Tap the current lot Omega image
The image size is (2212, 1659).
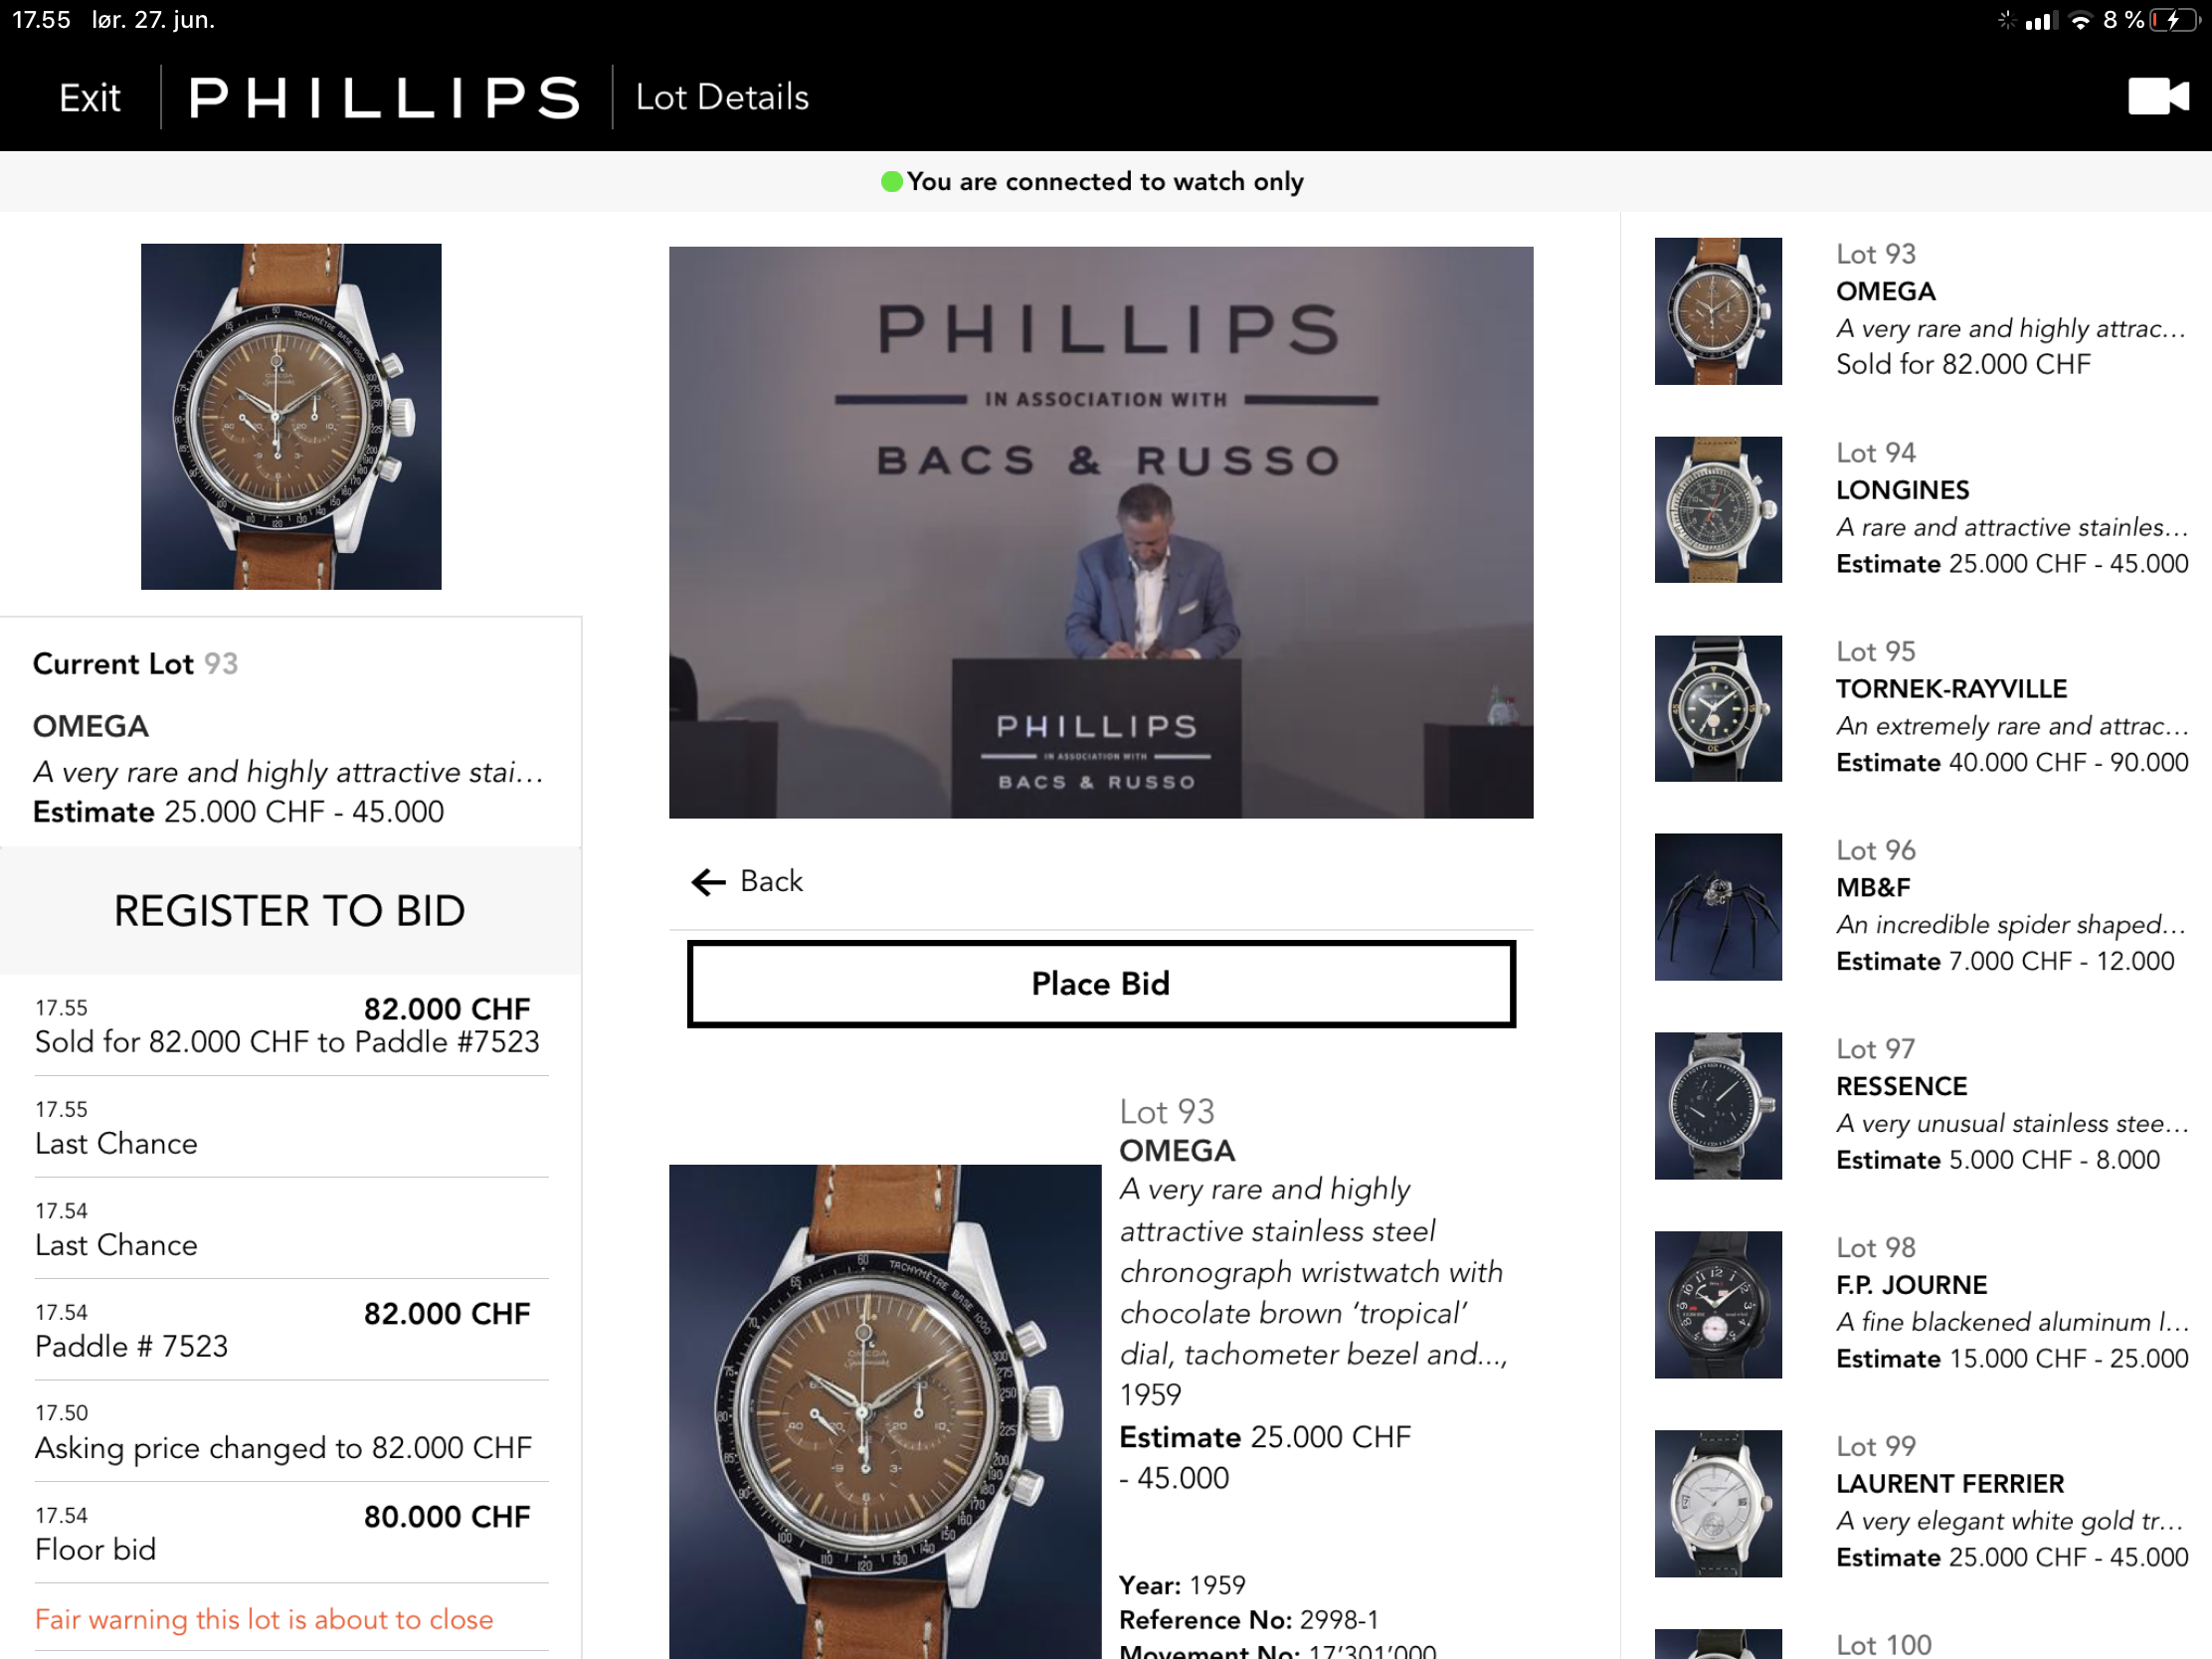(x=291, y=416)
